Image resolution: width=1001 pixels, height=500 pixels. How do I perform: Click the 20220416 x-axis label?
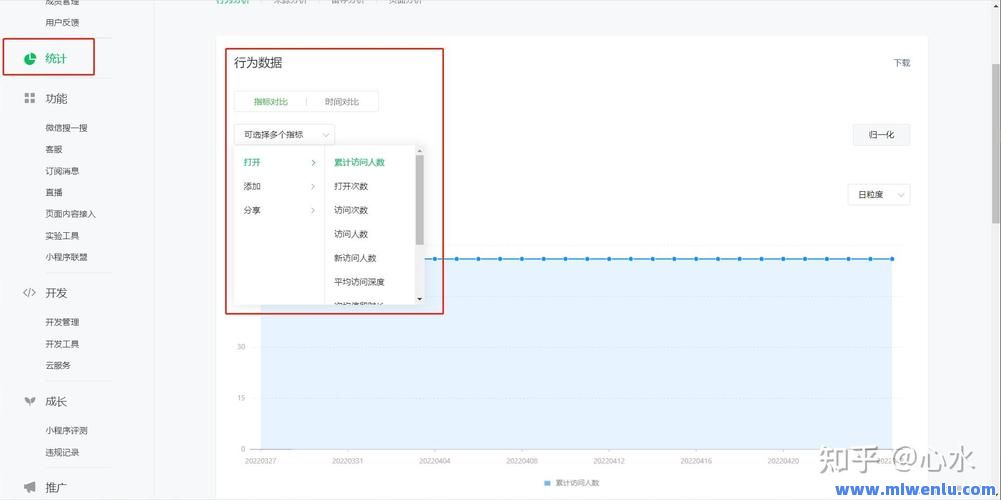coord(696,460)
